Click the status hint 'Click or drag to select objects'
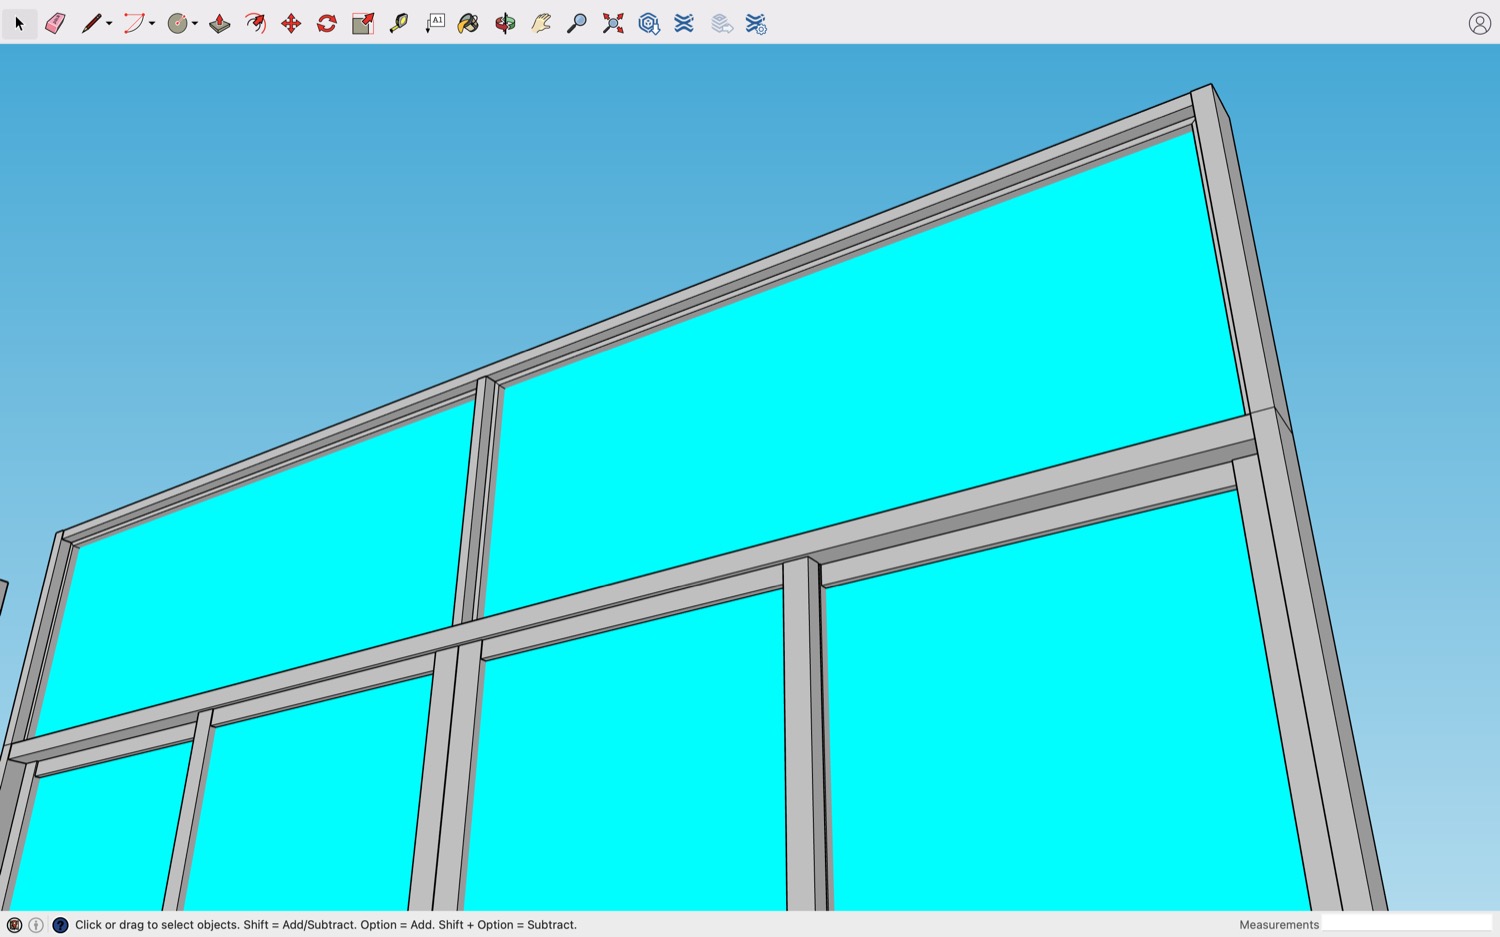Viewport: 1500px width, 937px height. click(157, 925)
